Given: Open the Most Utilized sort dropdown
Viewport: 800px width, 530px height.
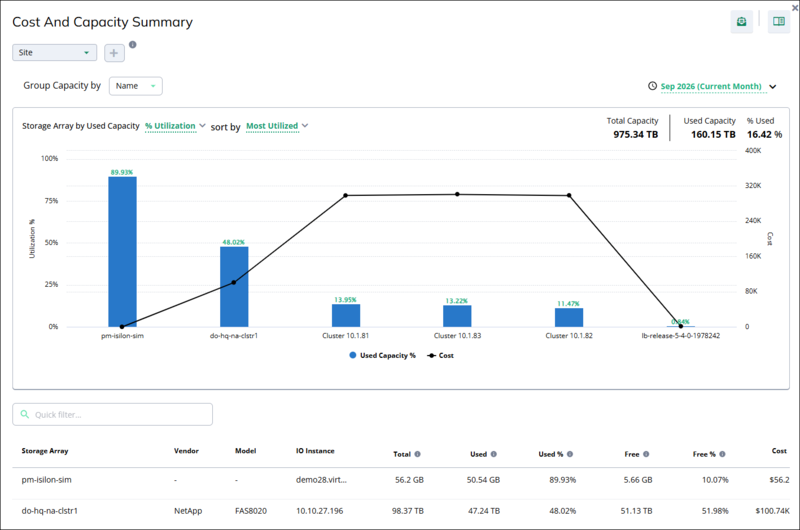Looking at the screenshot, I should [x=277, y=125].
